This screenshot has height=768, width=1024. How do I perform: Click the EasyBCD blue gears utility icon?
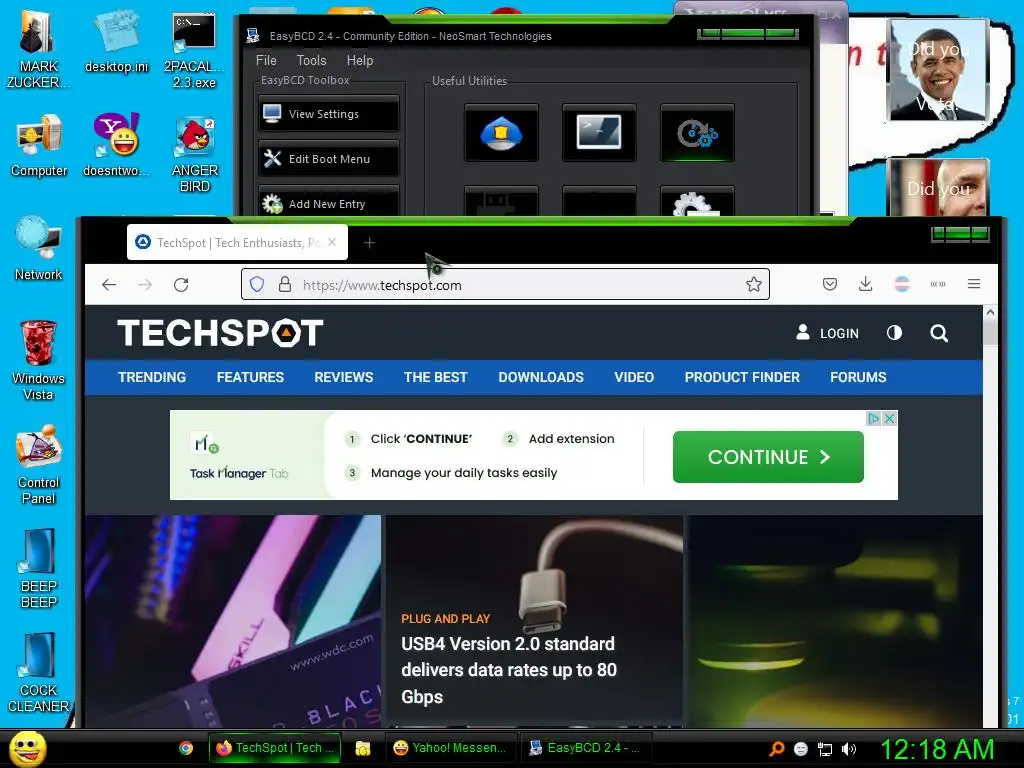(x=697, y=133)
